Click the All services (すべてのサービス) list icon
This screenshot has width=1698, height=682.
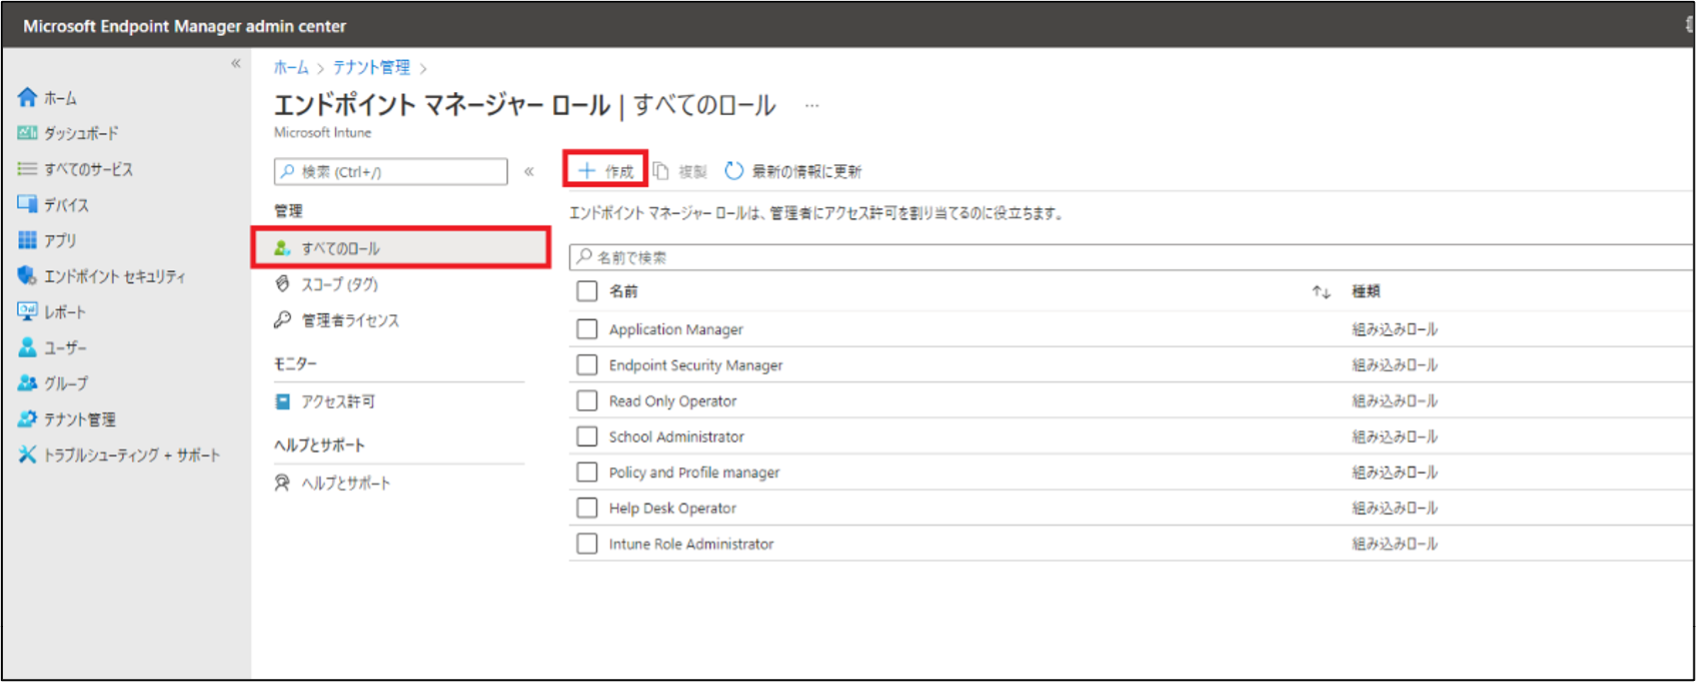pyautogui.click(x=27, y=169)
